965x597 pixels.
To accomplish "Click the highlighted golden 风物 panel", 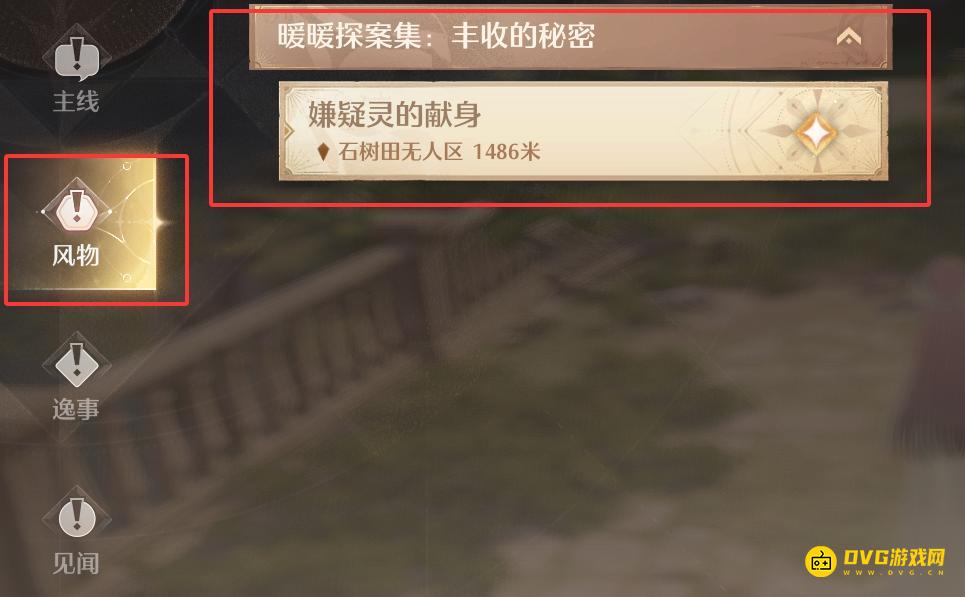I will point(81,224).
